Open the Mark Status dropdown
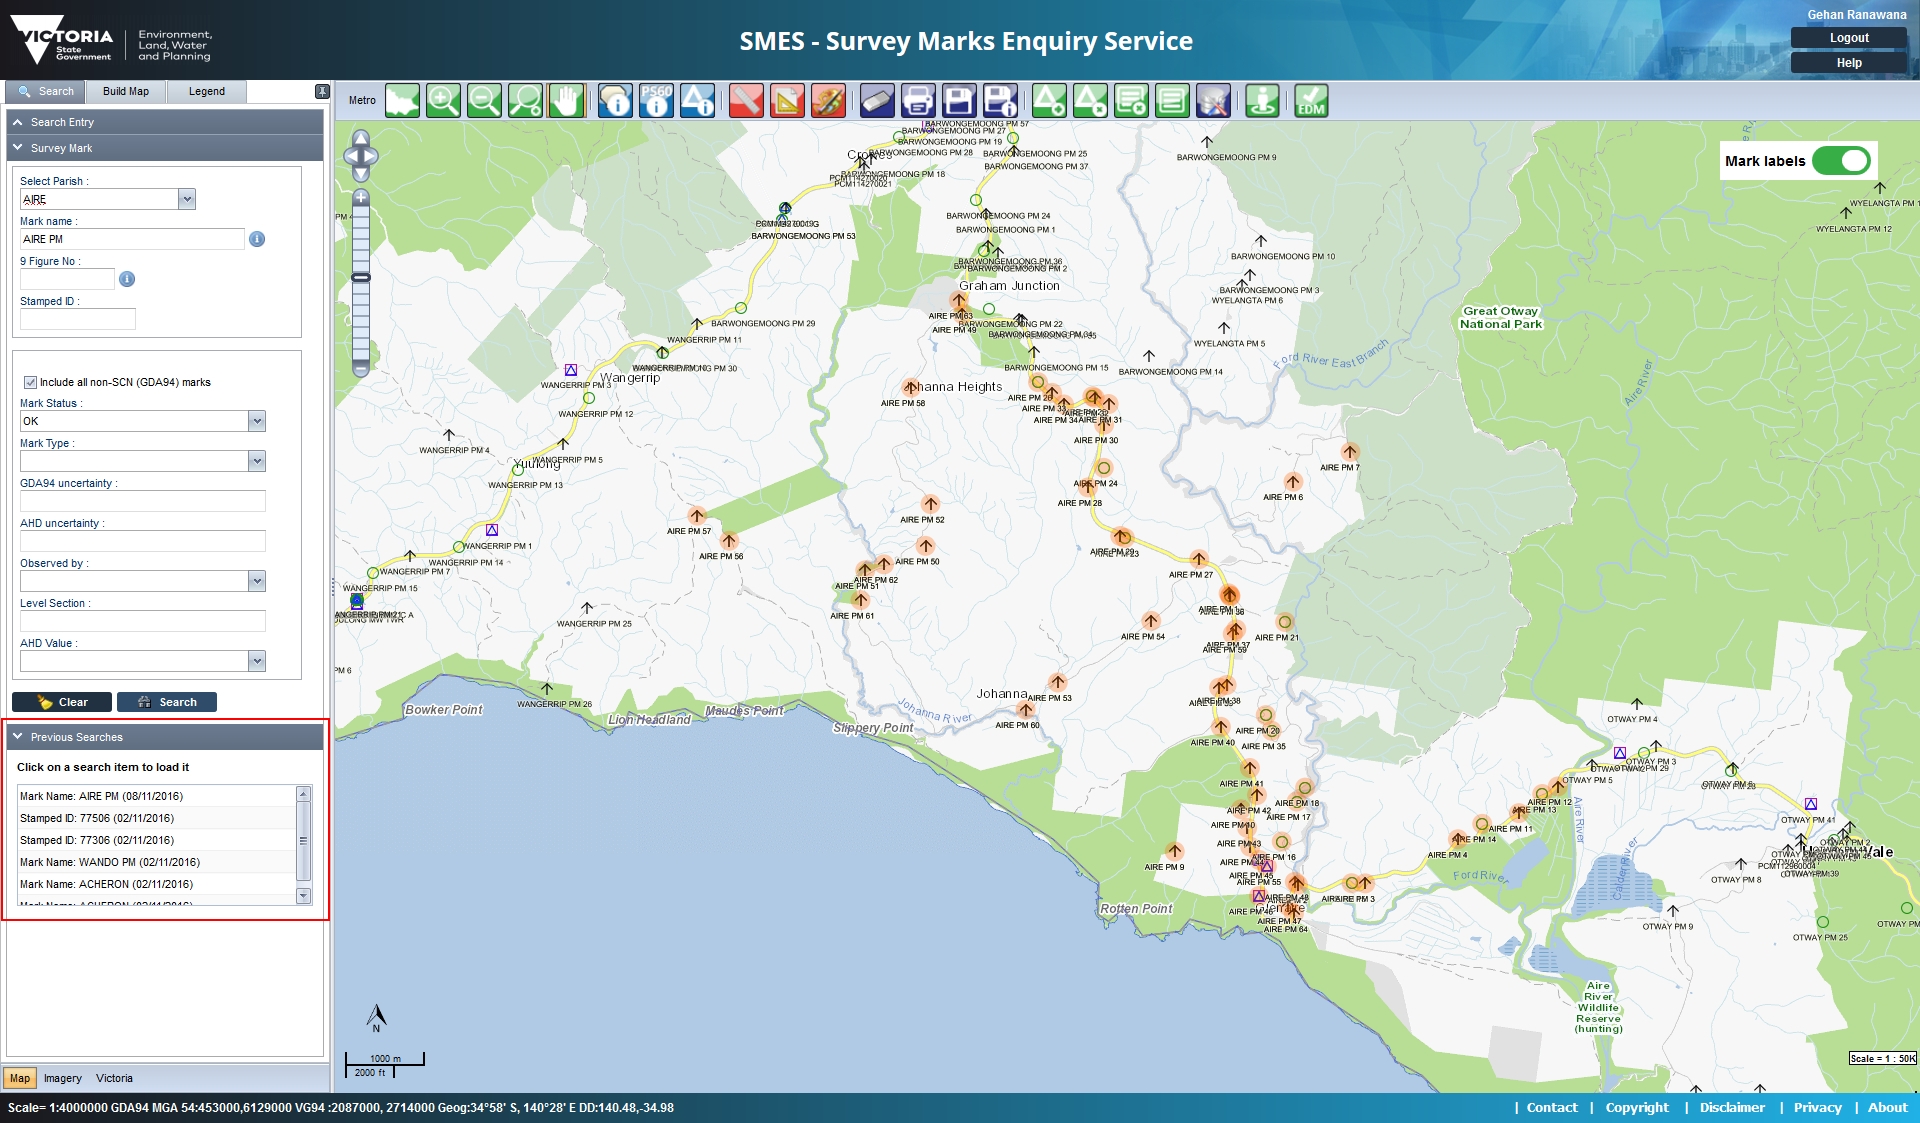 257,421
